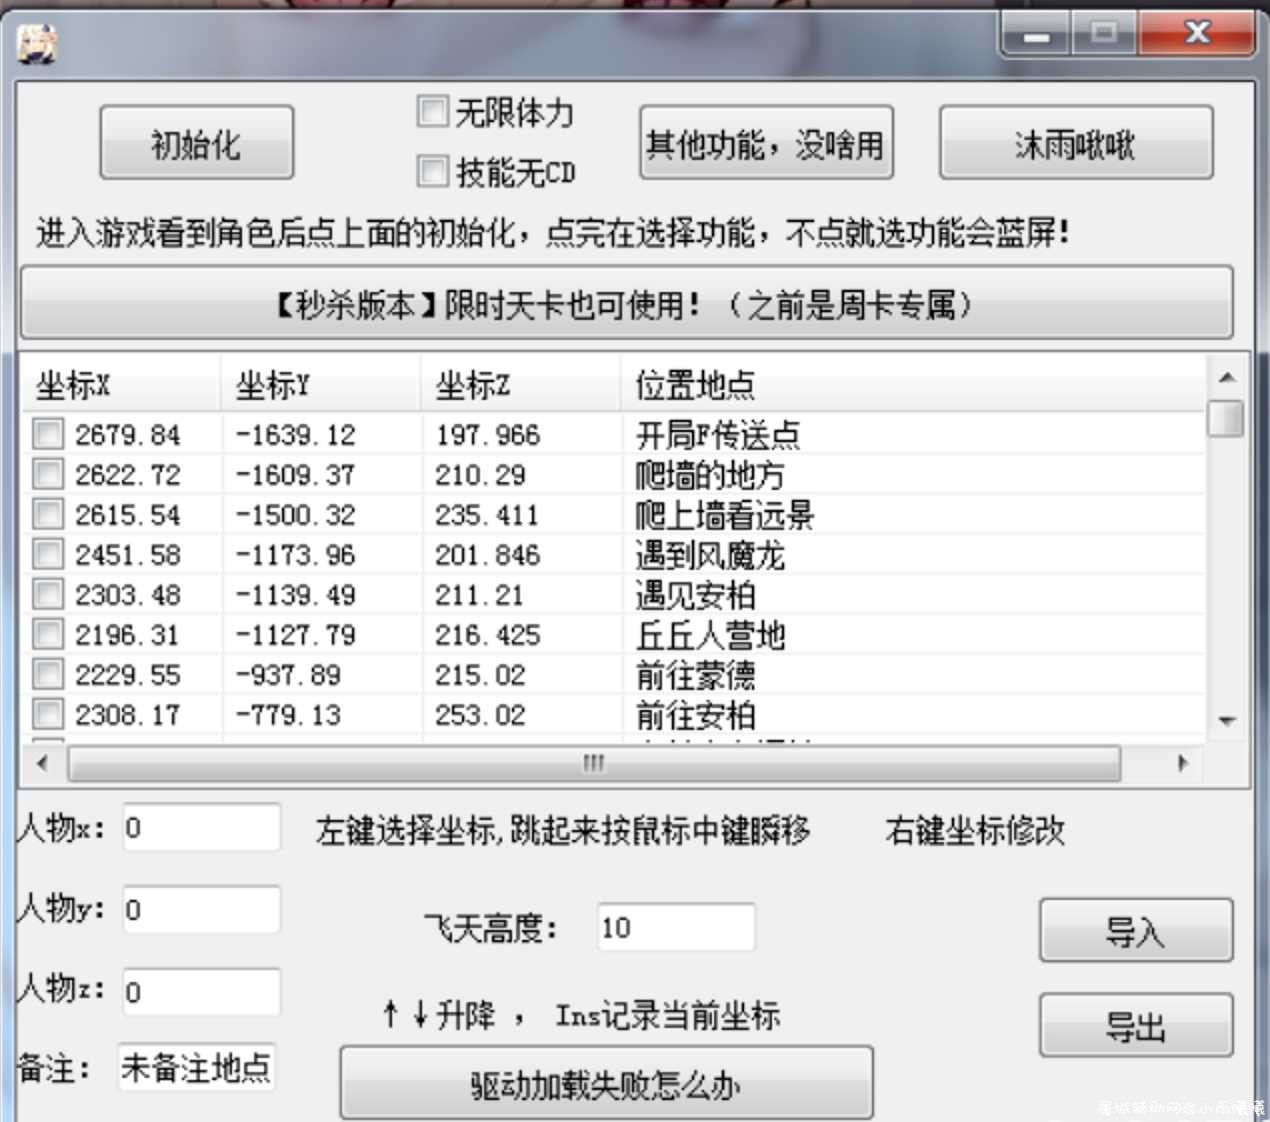Viewport: 1270px width, 1122px height.
Task: Click the 导出 button
Action: [x=1136, y=1026]
